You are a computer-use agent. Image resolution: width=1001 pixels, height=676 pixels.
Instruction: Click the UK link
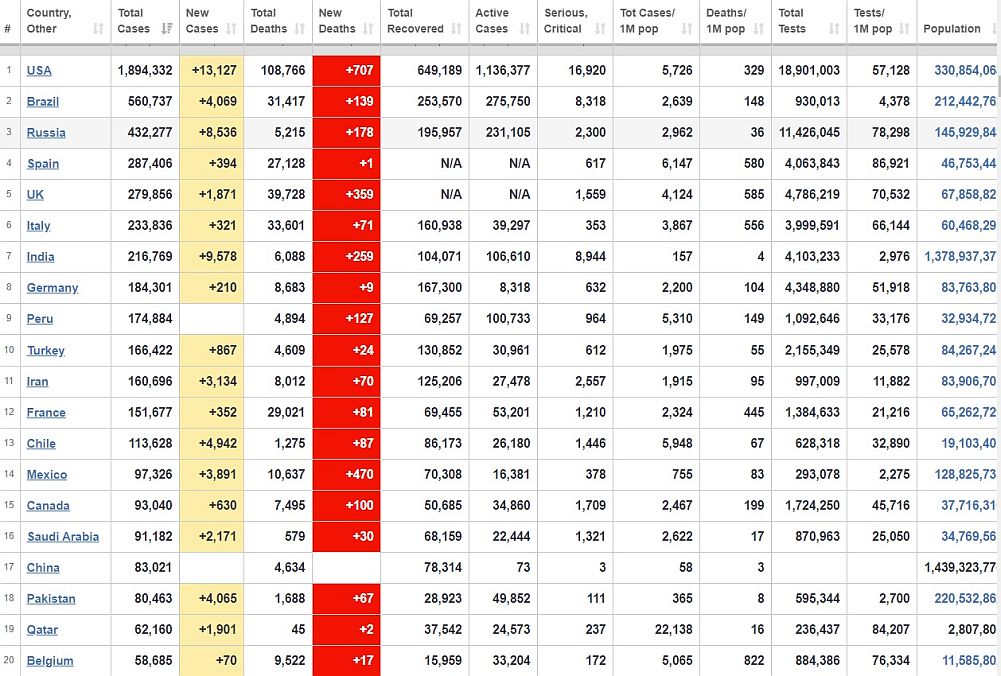35,195
